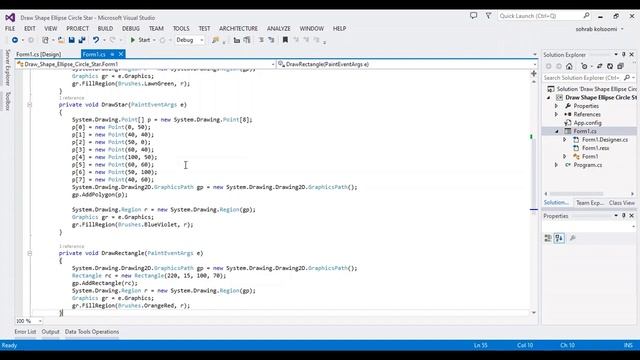Click the Navigate Backward toolbar icon
The height and width of the screenshot is (360, 640).
(x=15, y=40)
